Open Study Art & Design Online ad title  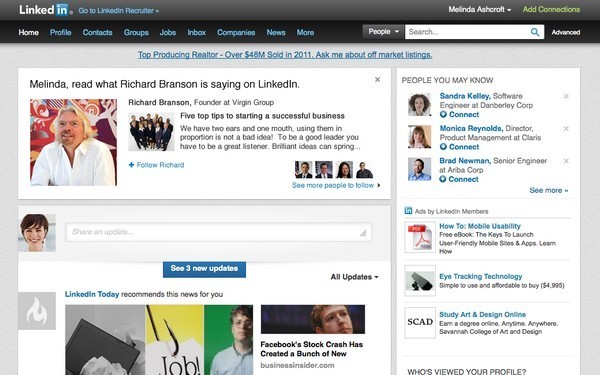(x=483, y=315)
